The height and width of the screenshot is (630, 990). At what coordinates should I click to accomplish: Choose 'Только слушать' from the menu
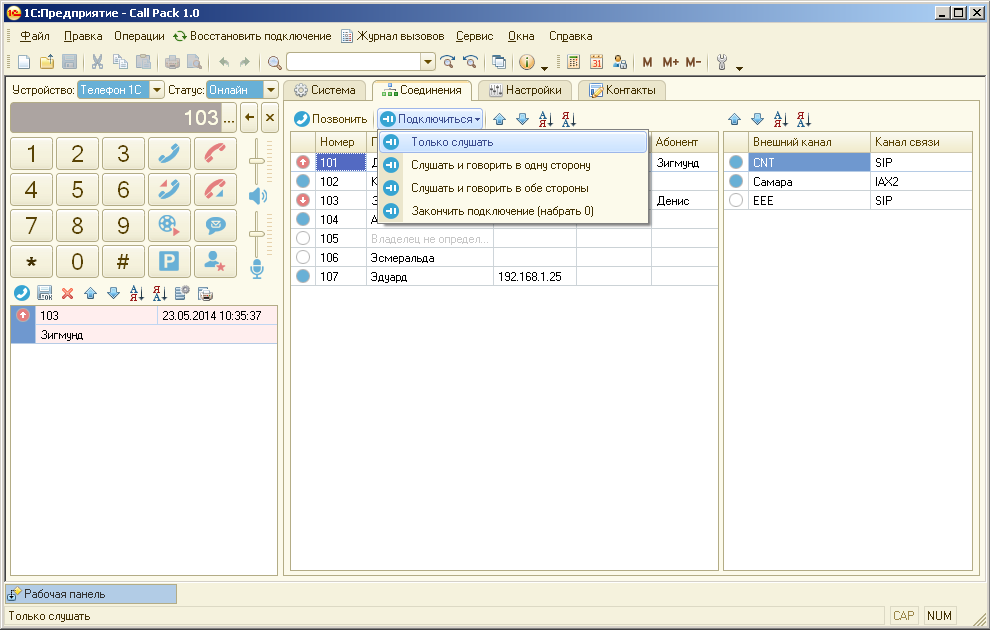[452, 143]
